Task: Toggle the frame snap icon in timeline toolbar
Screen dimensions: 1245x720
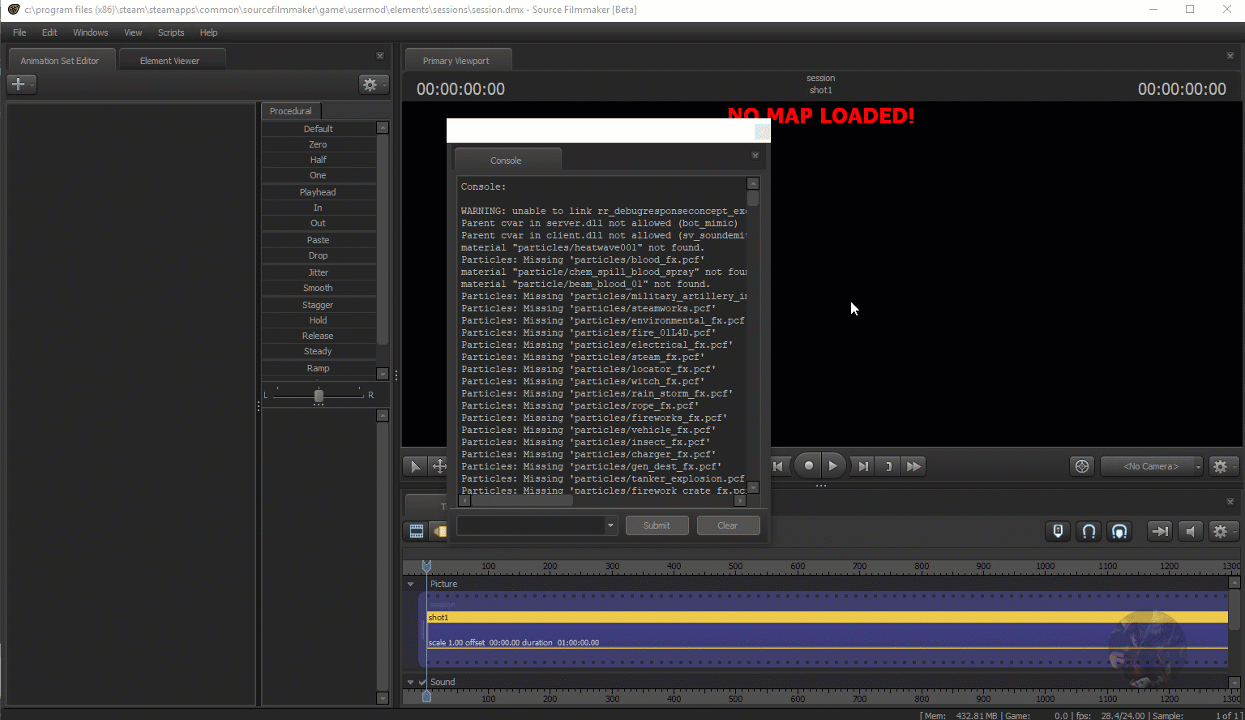Action: [x=1058, y=531]
